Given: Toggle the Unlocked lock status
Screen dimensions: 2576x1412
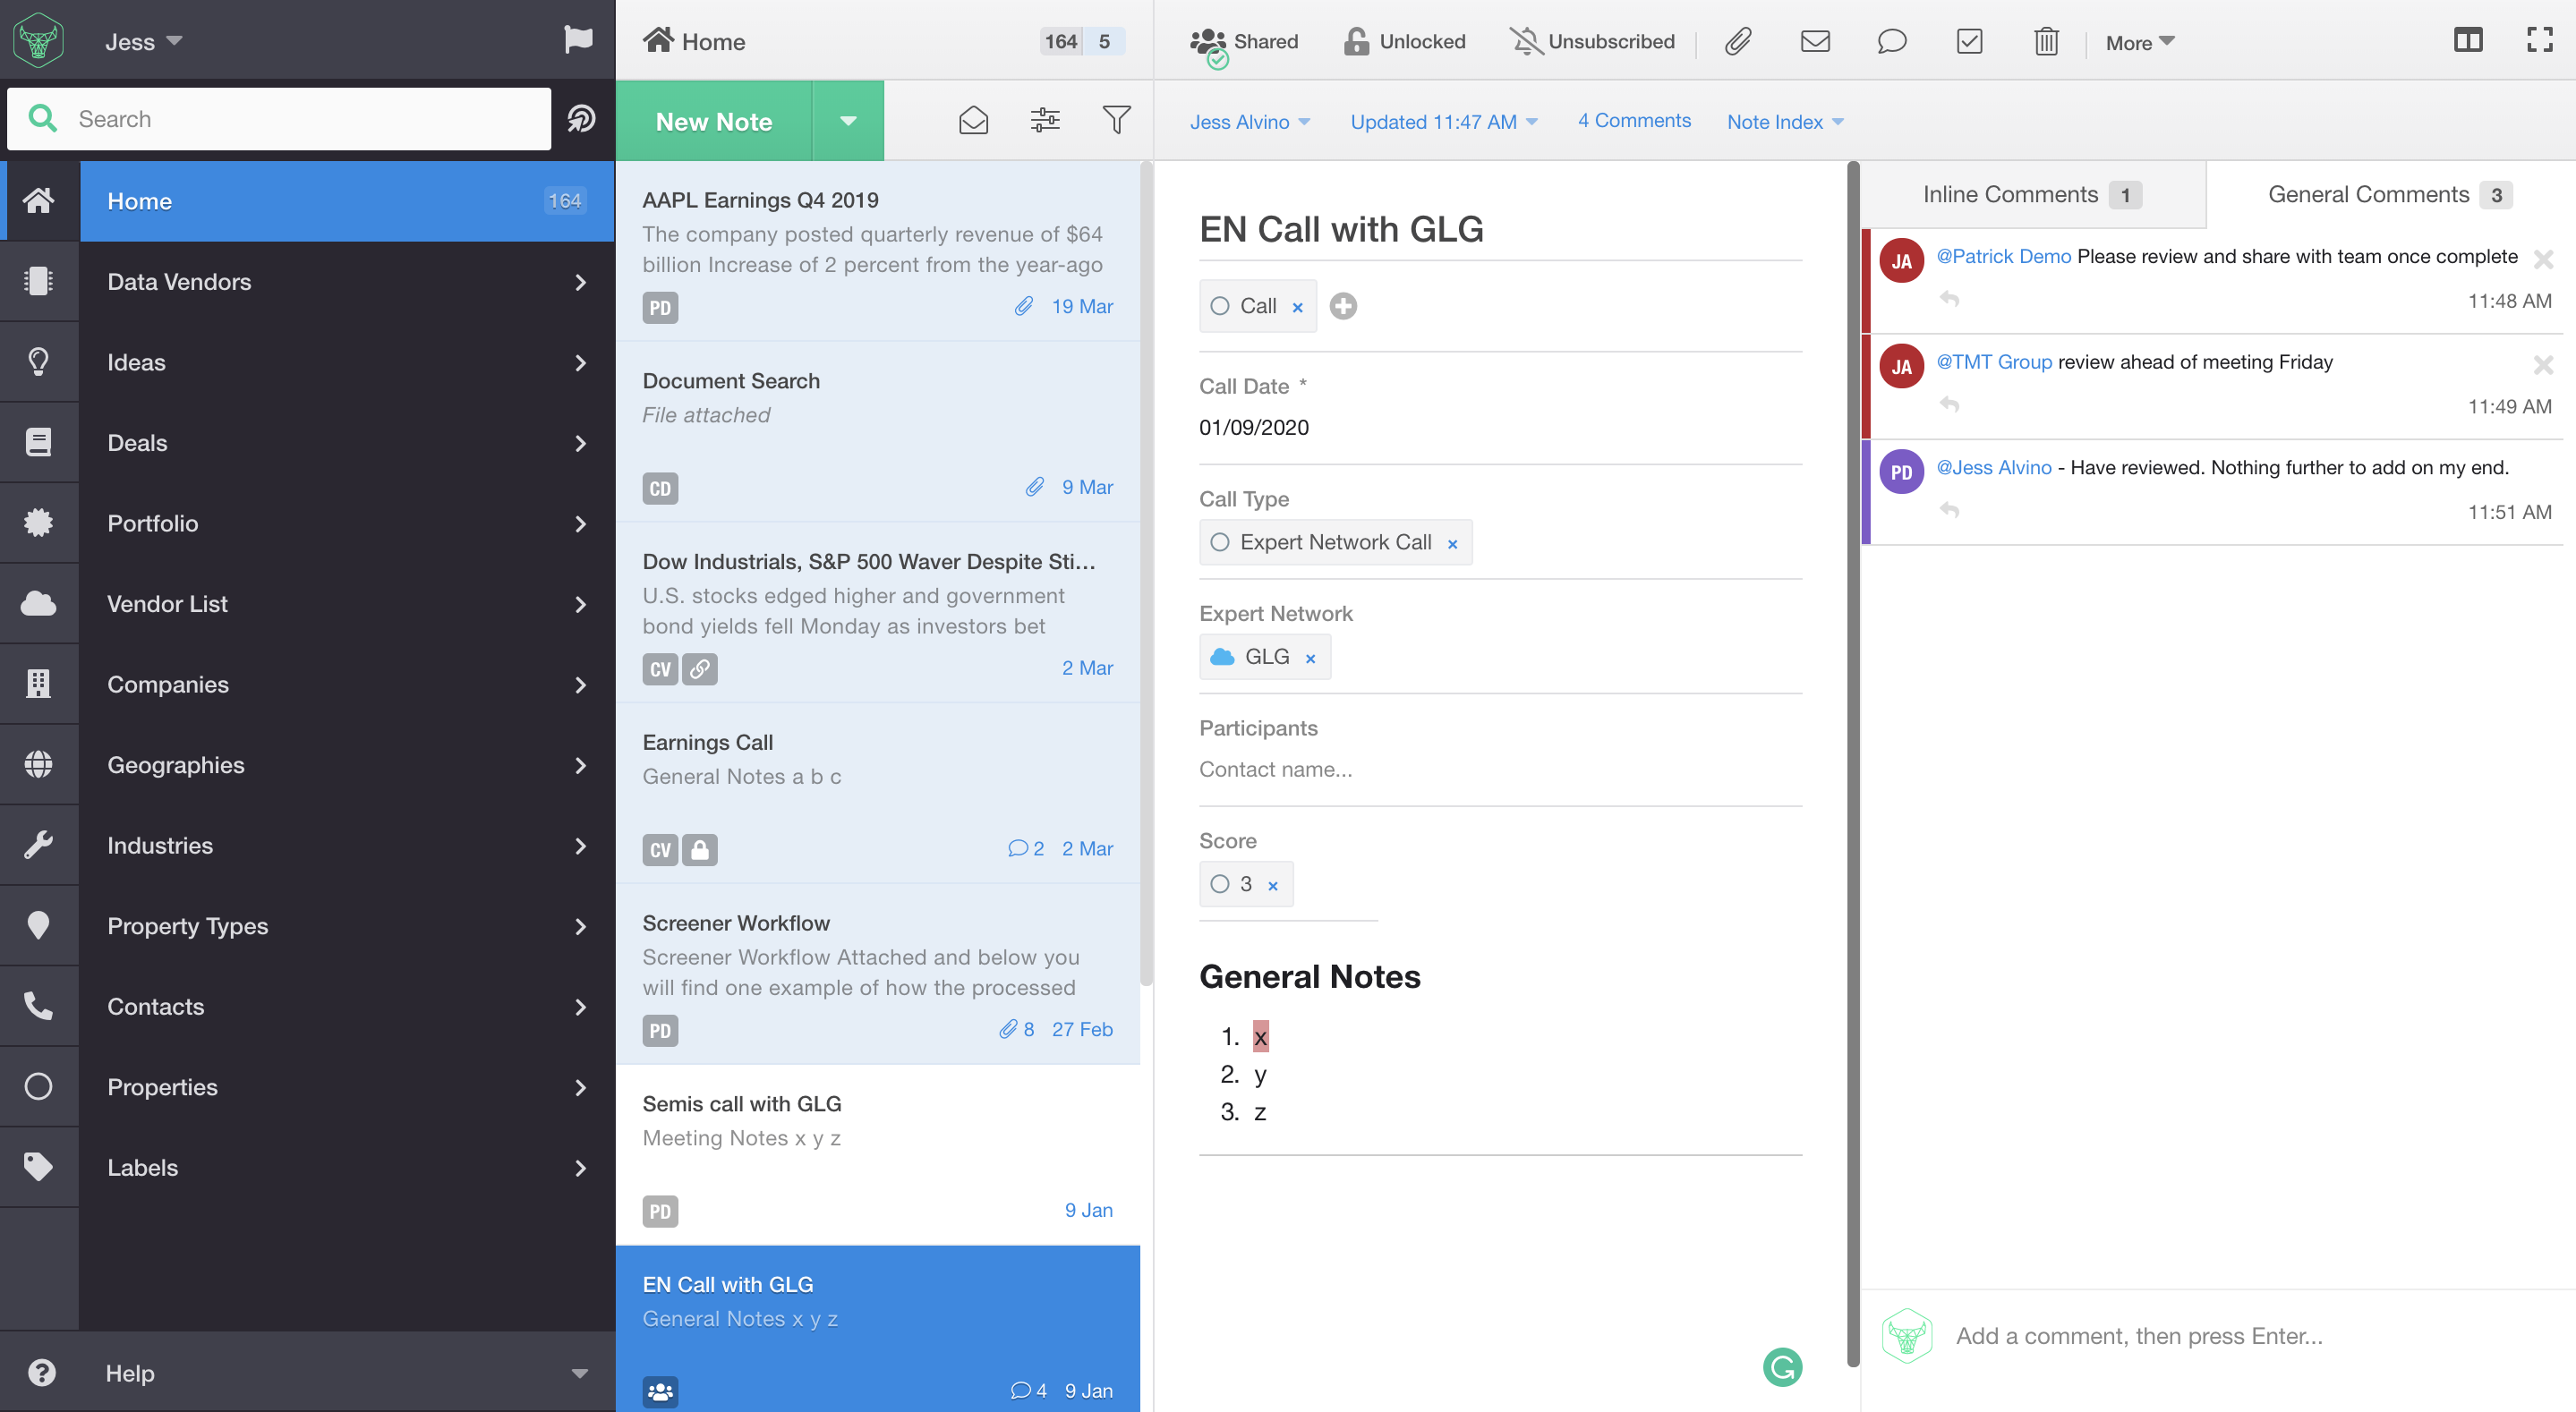Looking at the screenshot, I should click(x=1405, y=42).
